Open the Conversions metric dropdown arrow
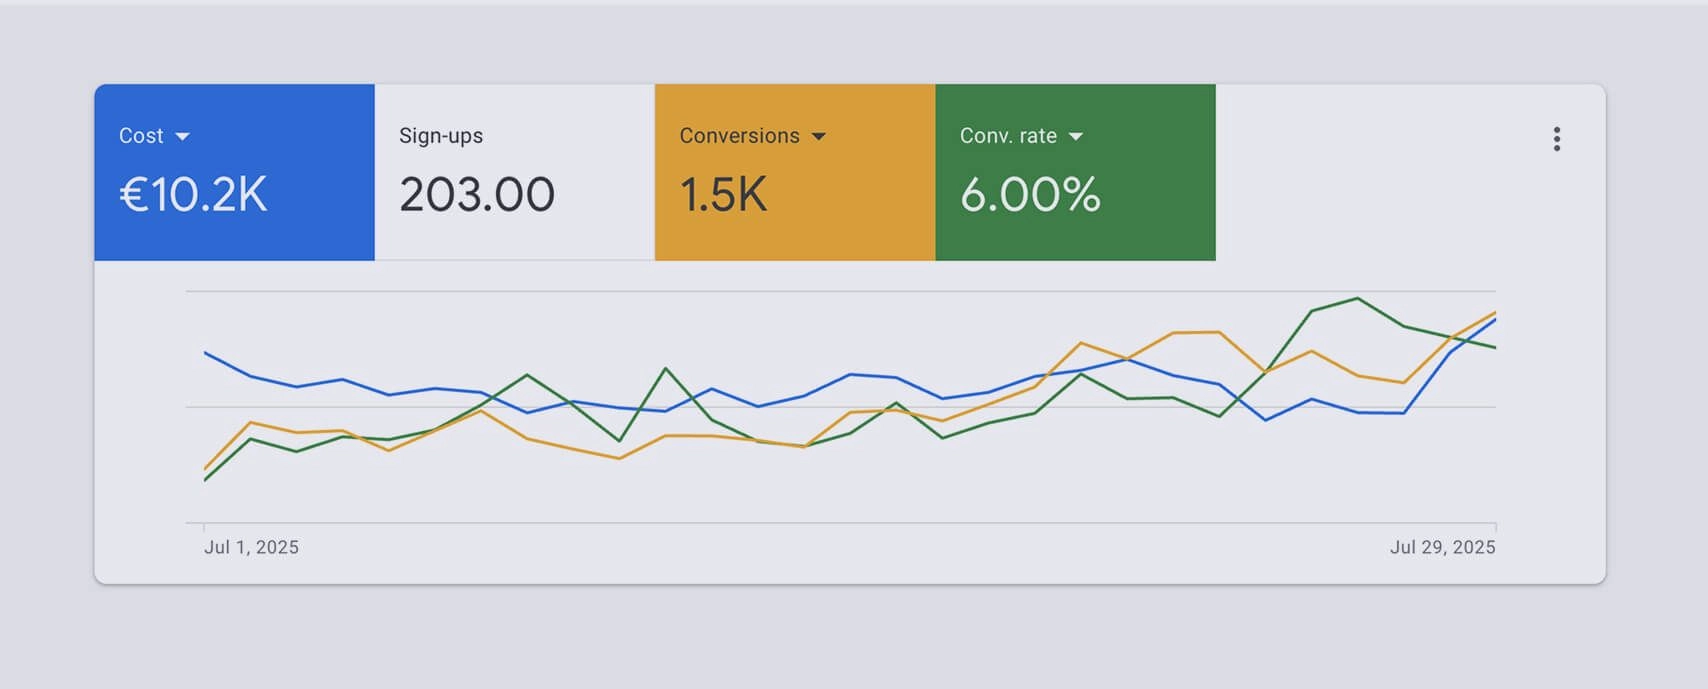The image size is (1708, 689). pos(819,137)
